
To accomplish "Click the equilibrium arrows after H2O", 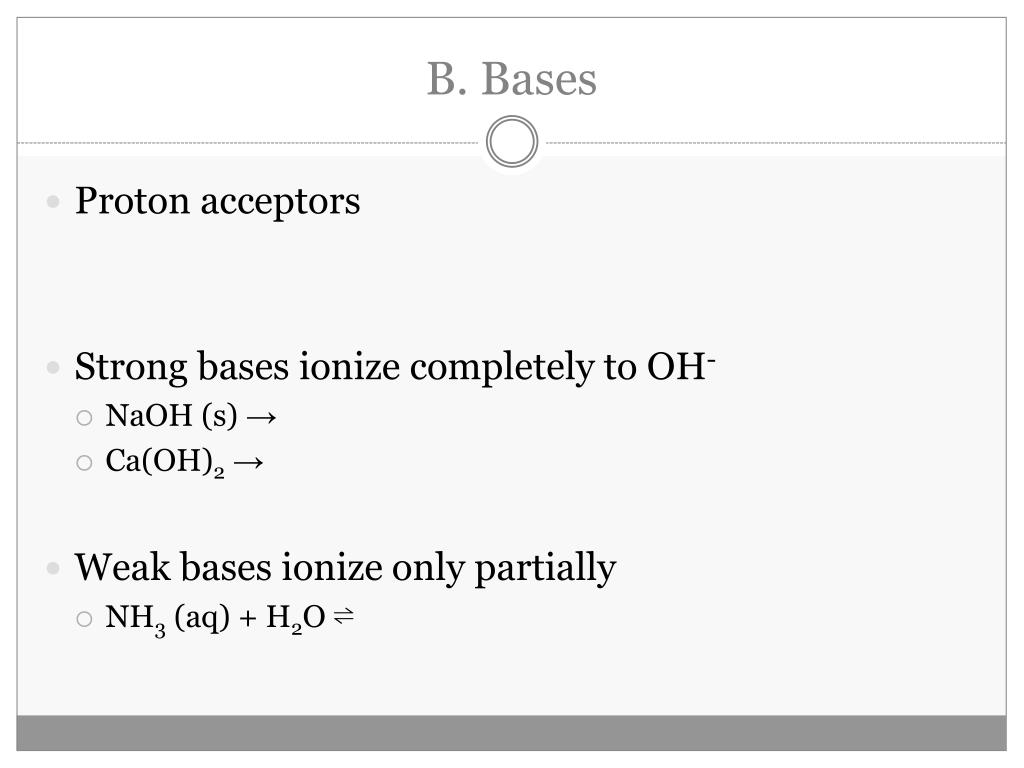I will coord(344,615).
